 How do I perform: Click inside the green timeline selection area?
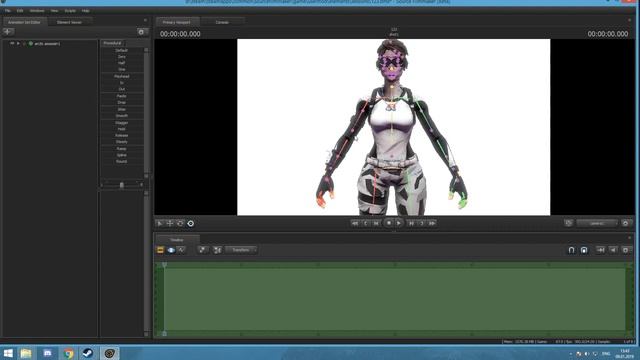394,299
